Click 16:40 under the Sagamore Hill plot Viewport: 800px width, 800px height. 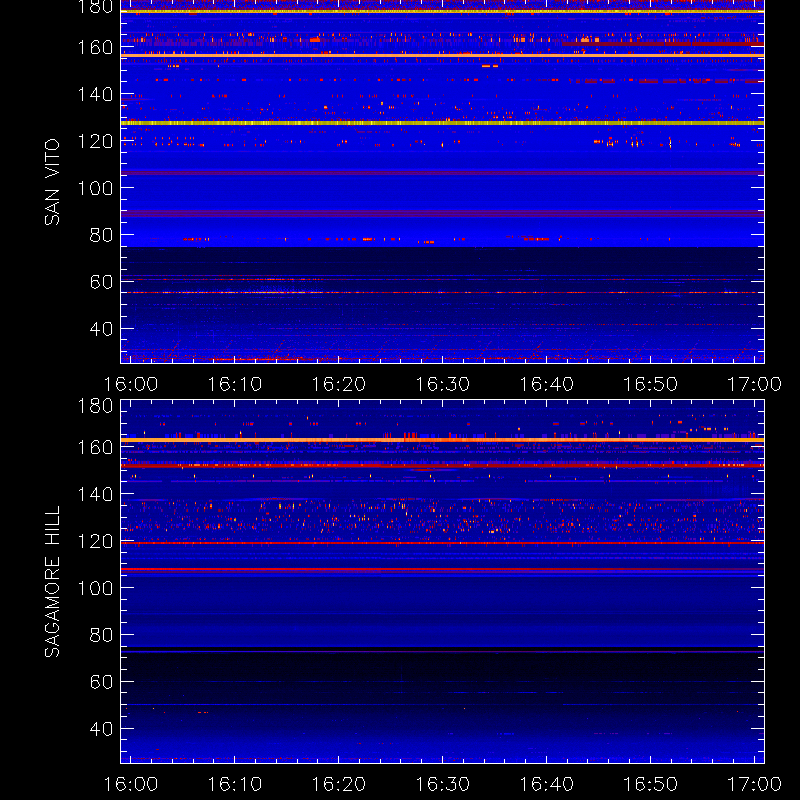tap(546, 784)
